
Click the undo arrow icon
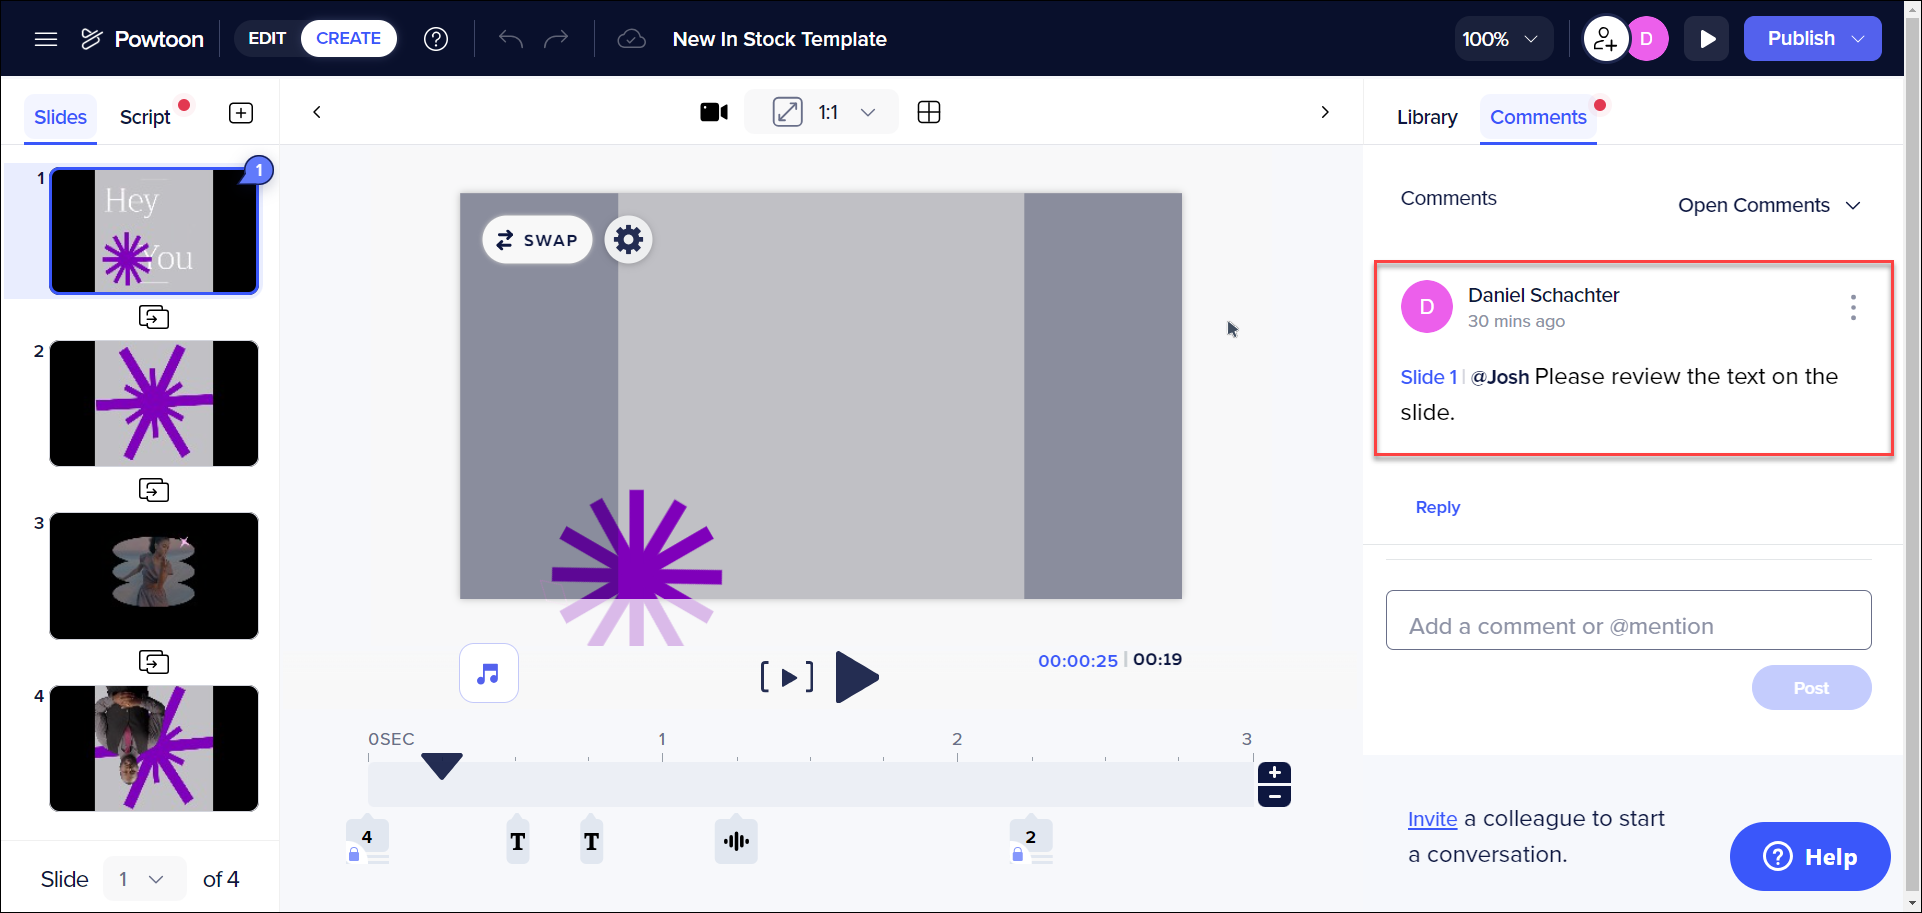pos(511,39)
